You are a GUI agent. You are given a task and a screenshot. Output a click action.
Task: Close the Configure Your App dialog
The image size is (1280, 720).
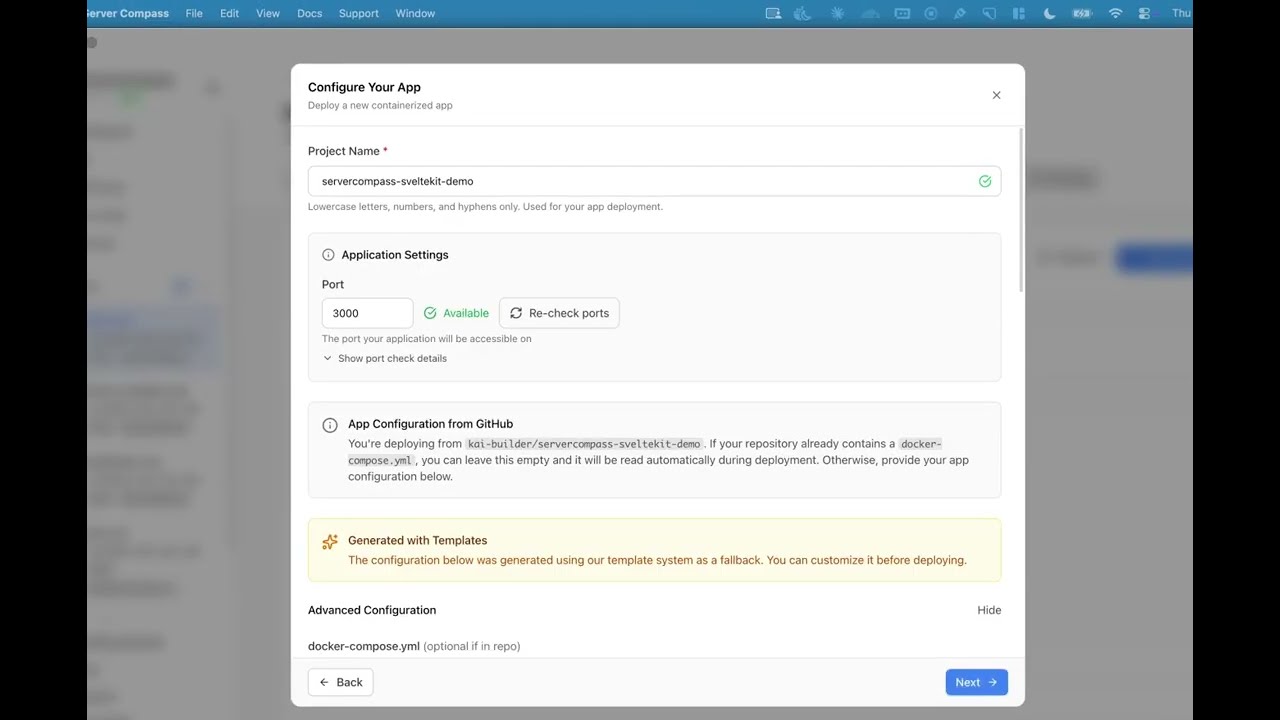(x=996, y=95)
